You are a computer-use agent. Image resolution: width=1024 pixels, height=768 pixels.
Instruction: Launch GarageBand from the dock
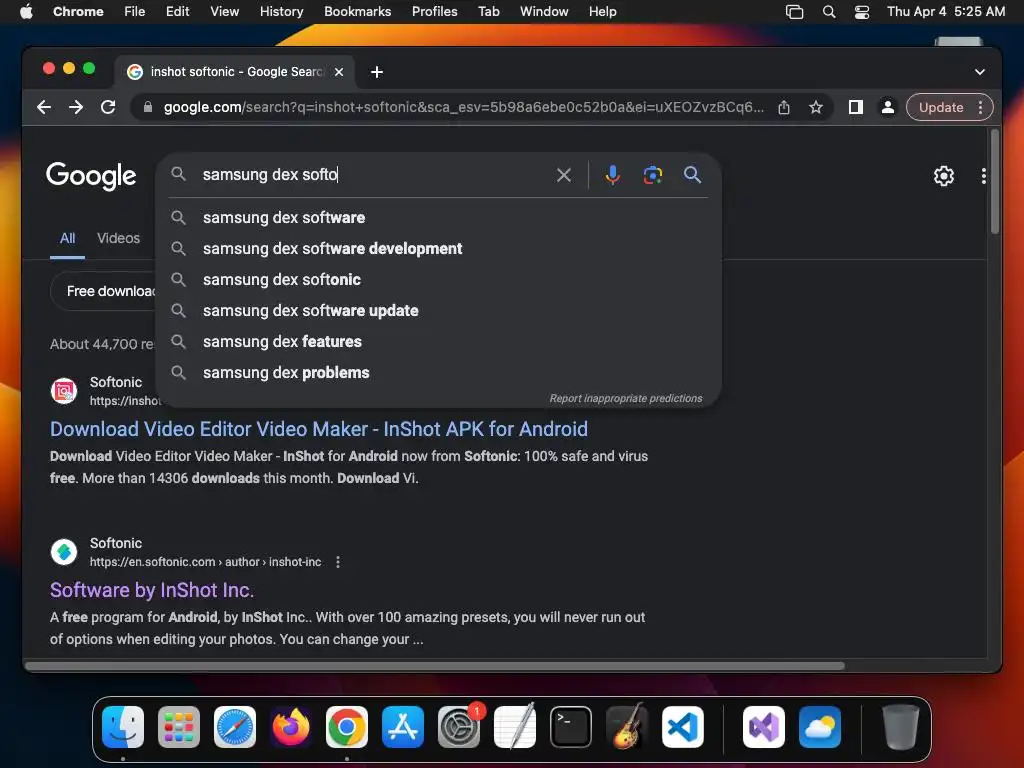tap(627, 727)
